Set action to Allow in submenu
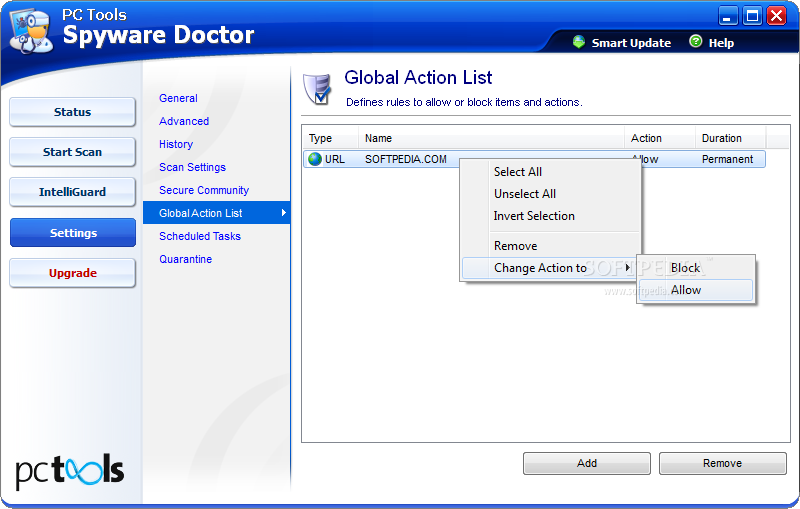The width and height of the screenshot is (800, 509). tap(696, 290)
